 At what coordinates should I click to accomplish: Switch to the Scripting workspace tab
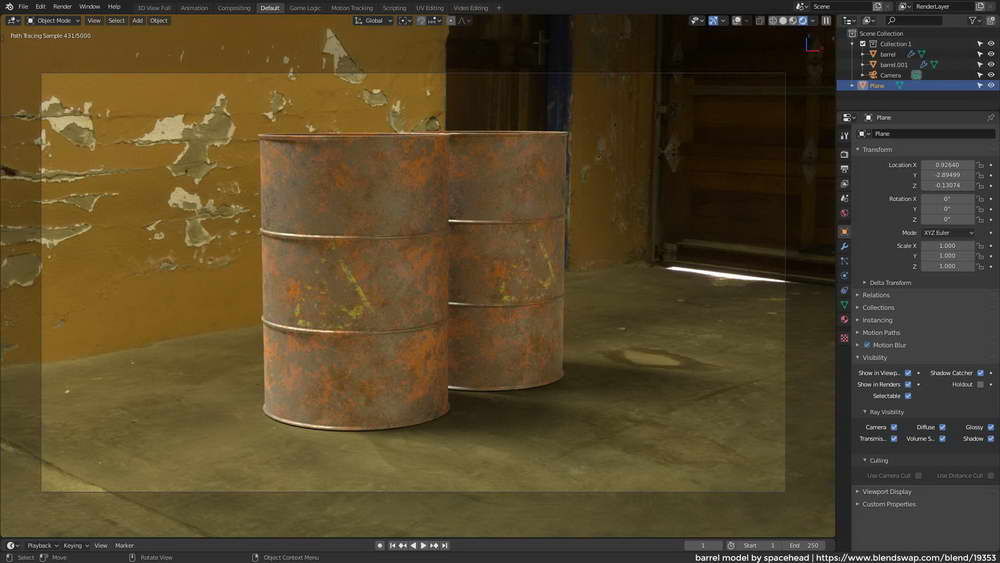[x=394, y=8]
